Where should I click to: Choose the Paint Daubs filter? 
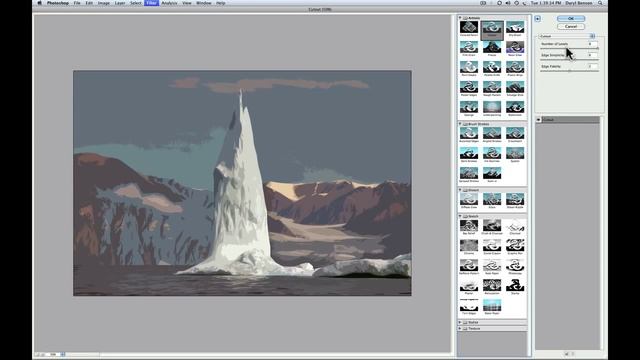tap(469, 67)
